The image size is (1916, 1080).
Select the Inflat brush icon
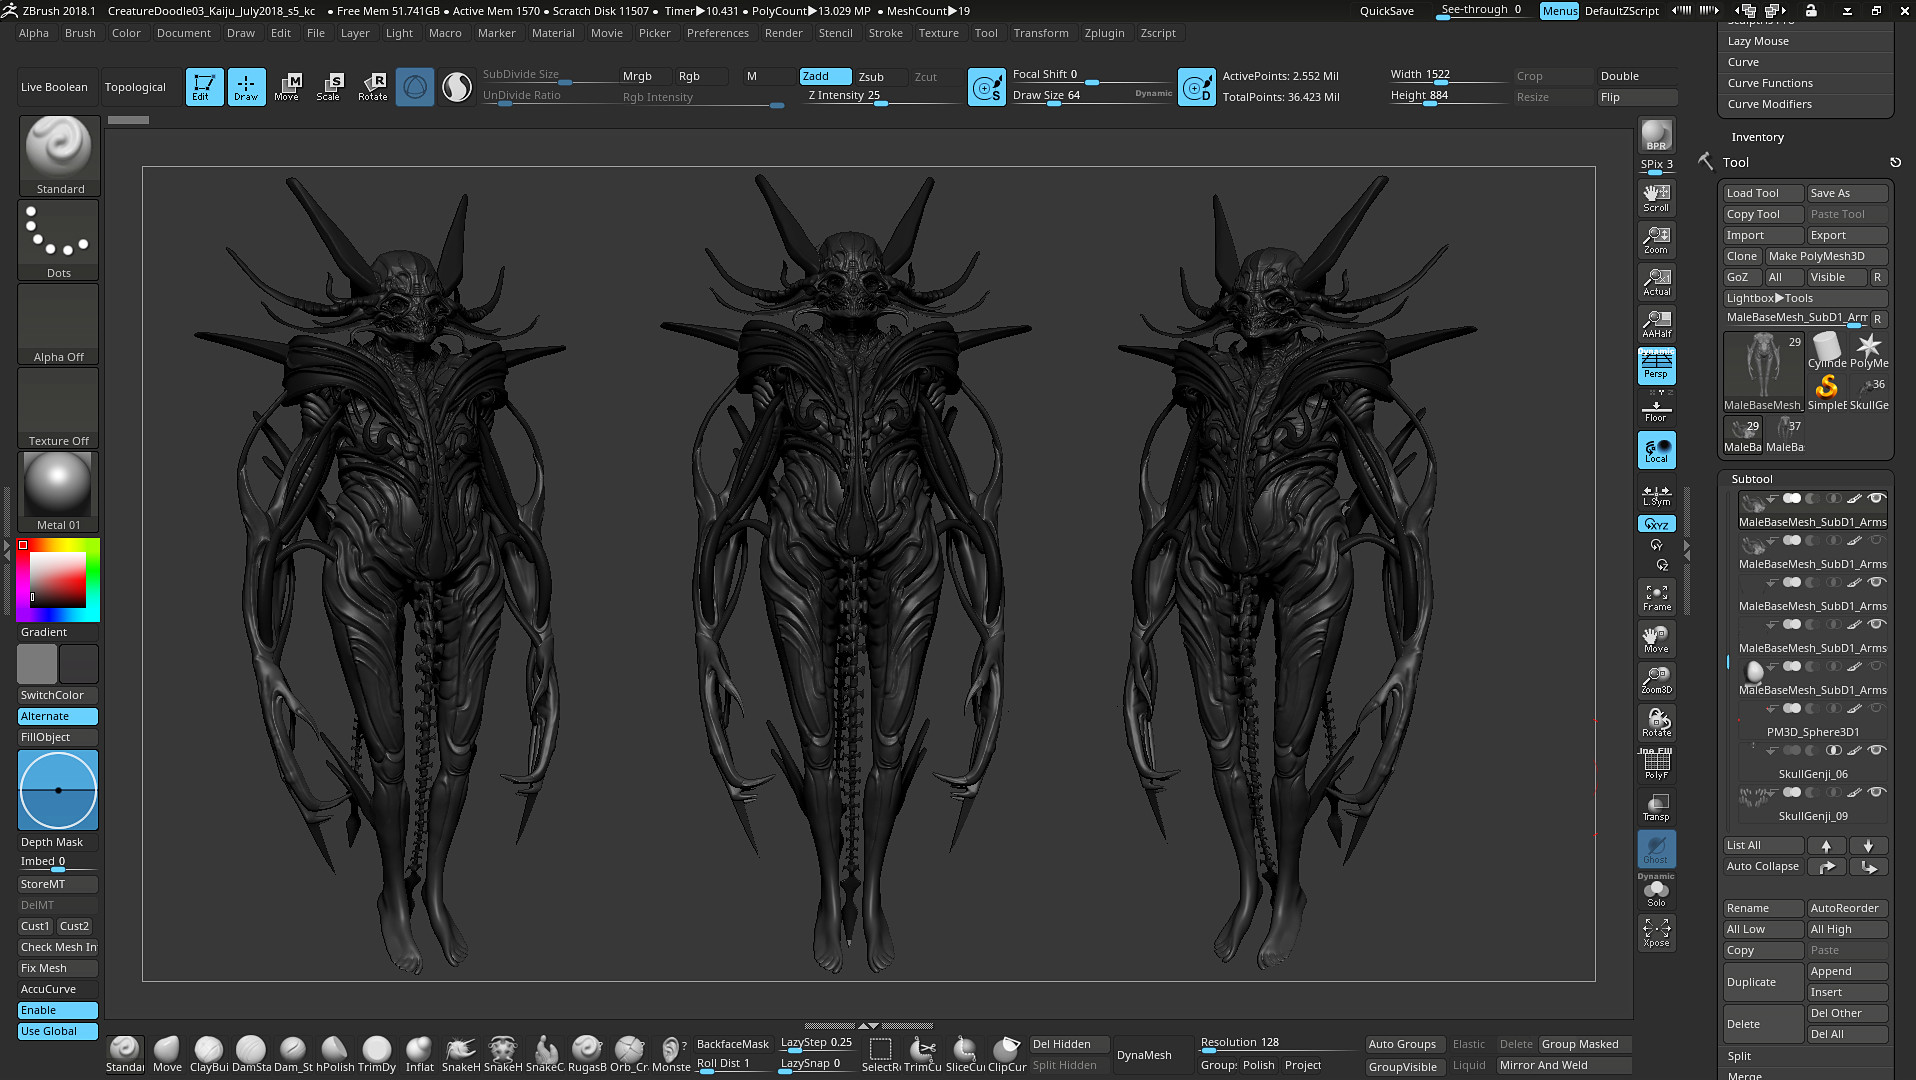click(x=419, y=1055)
